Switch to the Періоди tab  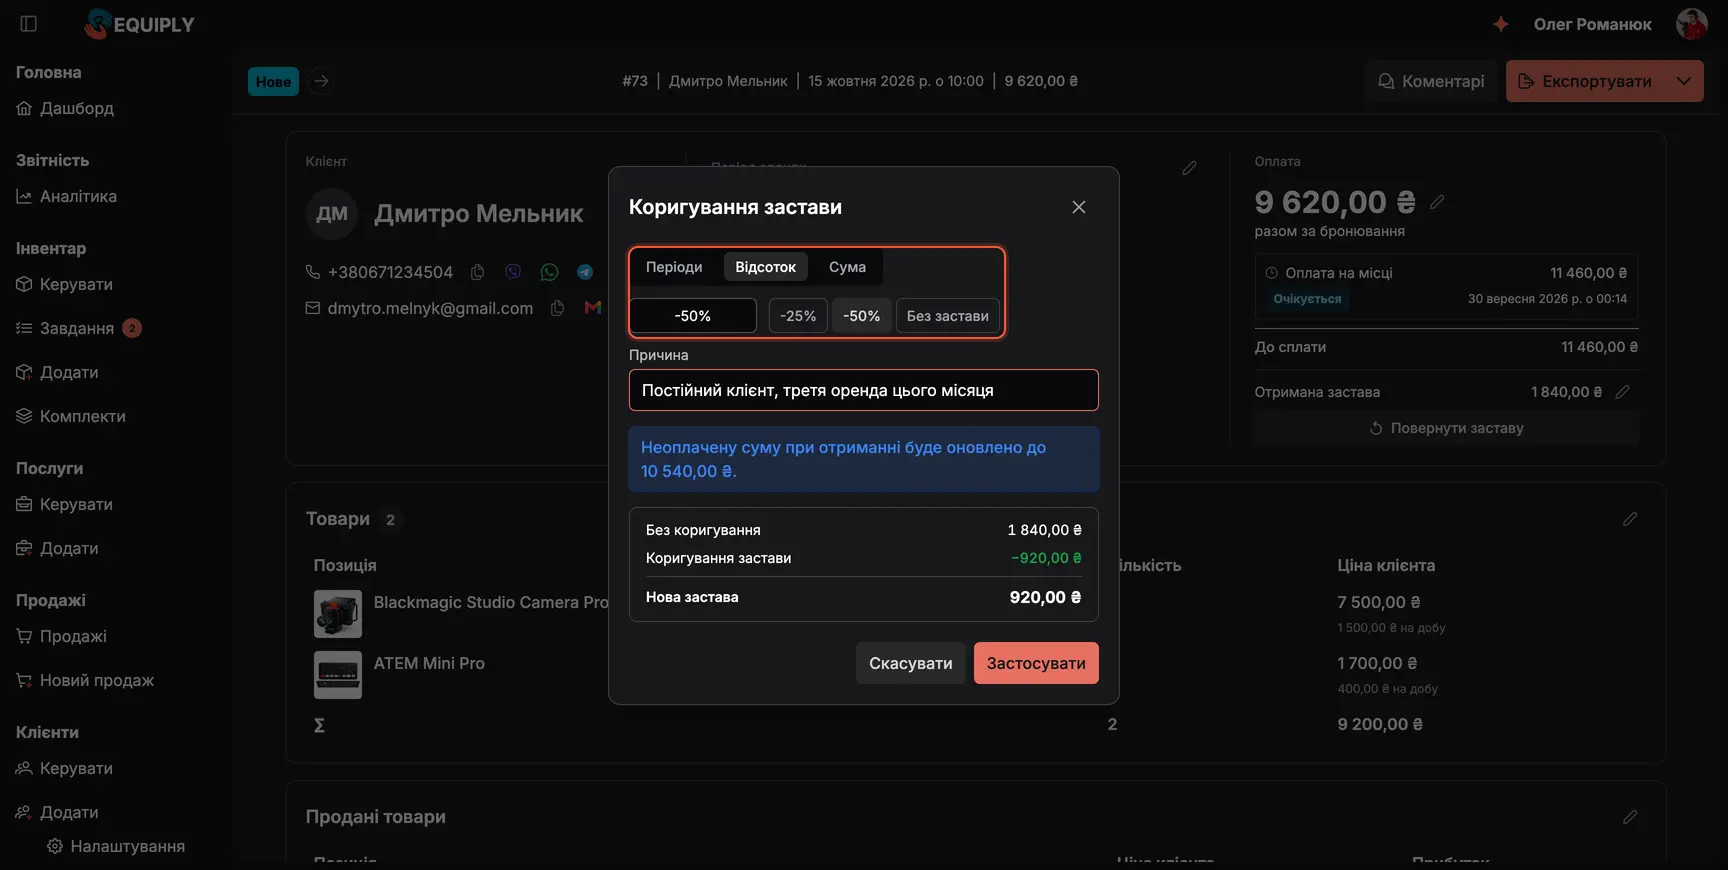click(674, 267)
